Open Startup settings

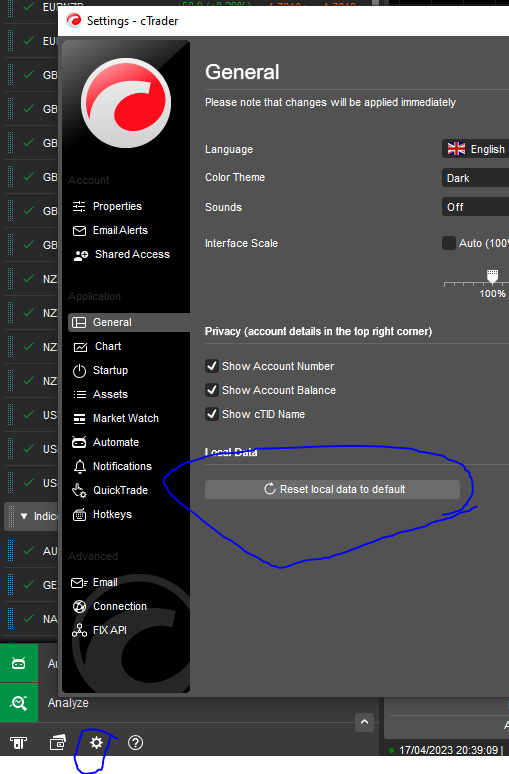(x=110, y=370)
